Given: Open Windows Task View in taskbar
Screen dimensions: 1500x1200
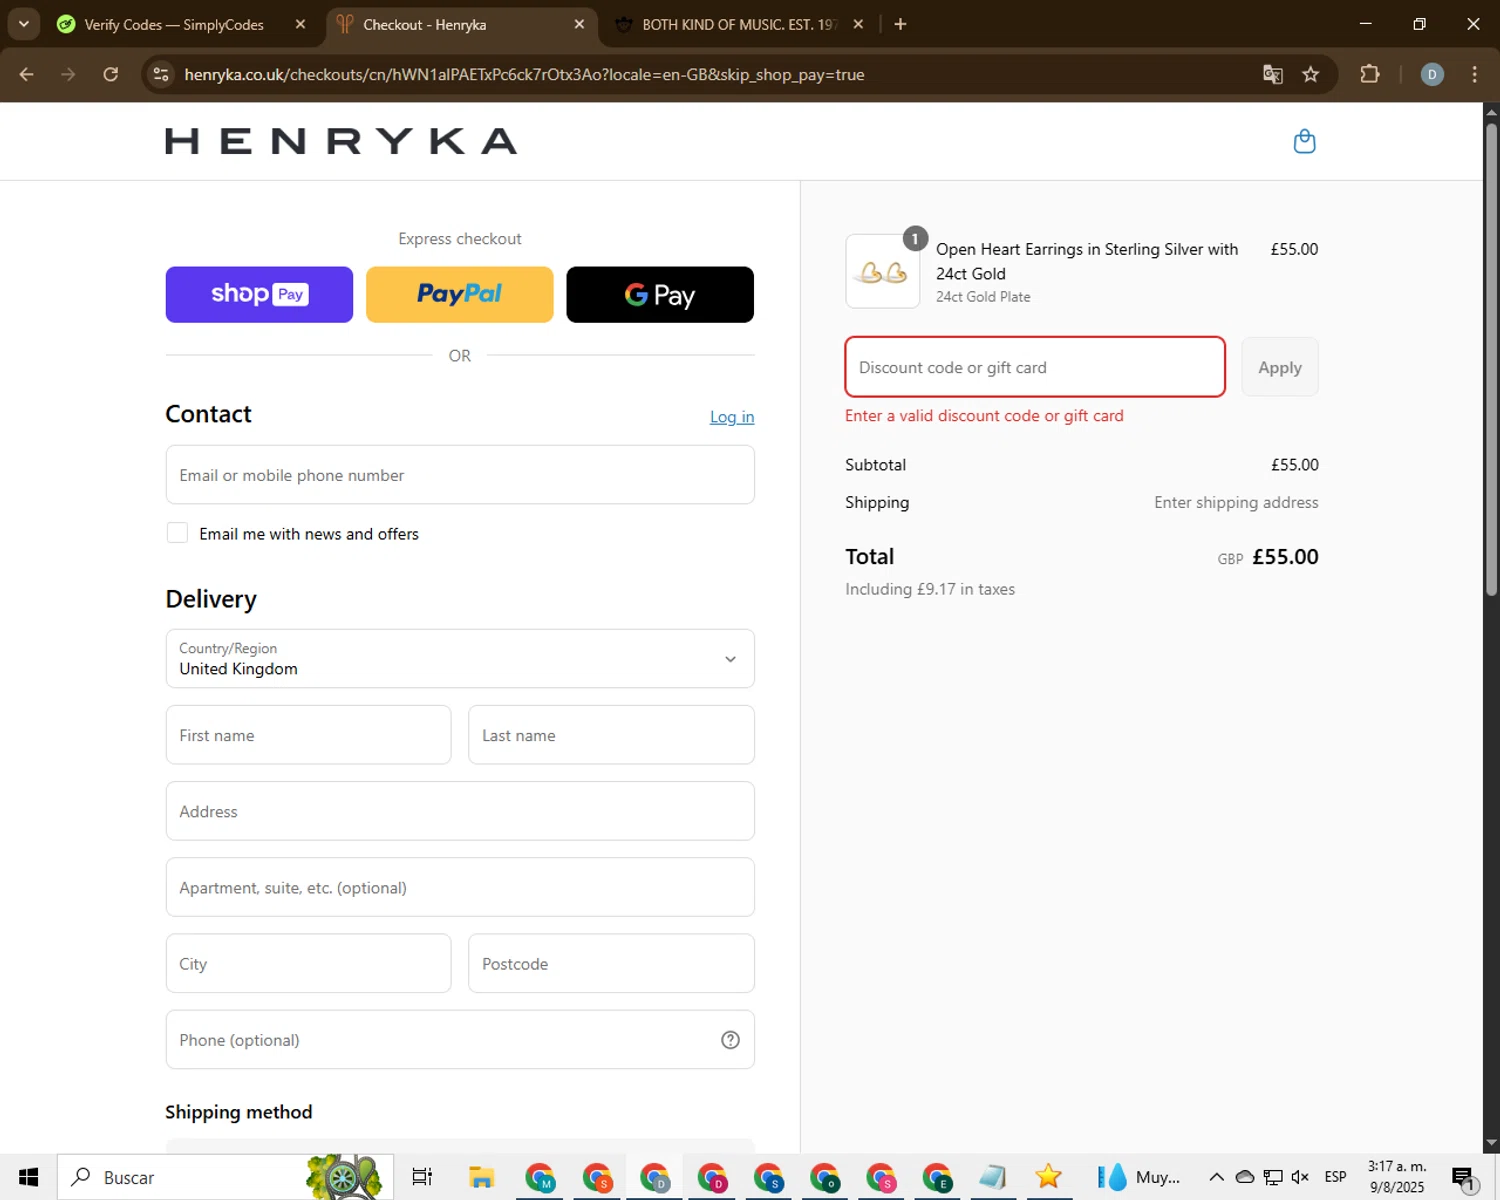Looking at the screenshot, I should [x=422, y=1177].
